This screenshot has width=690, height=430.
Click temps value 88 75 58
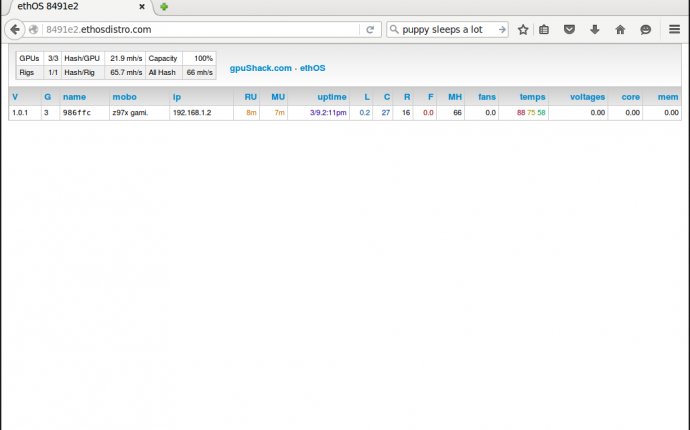(x=531, y=113)
